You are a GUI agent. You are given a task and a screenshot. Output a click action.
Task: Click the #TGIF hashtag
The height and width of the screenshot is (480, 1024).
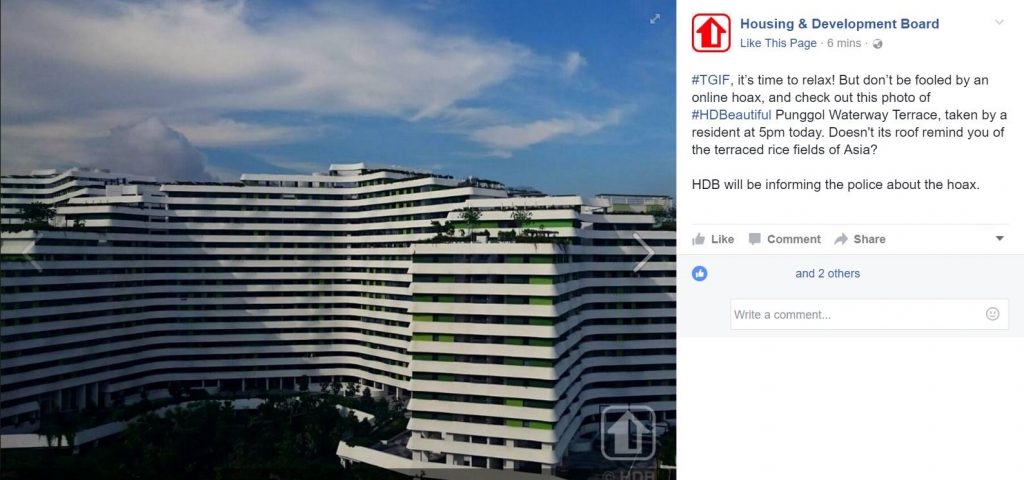click(x=711, y=80)
